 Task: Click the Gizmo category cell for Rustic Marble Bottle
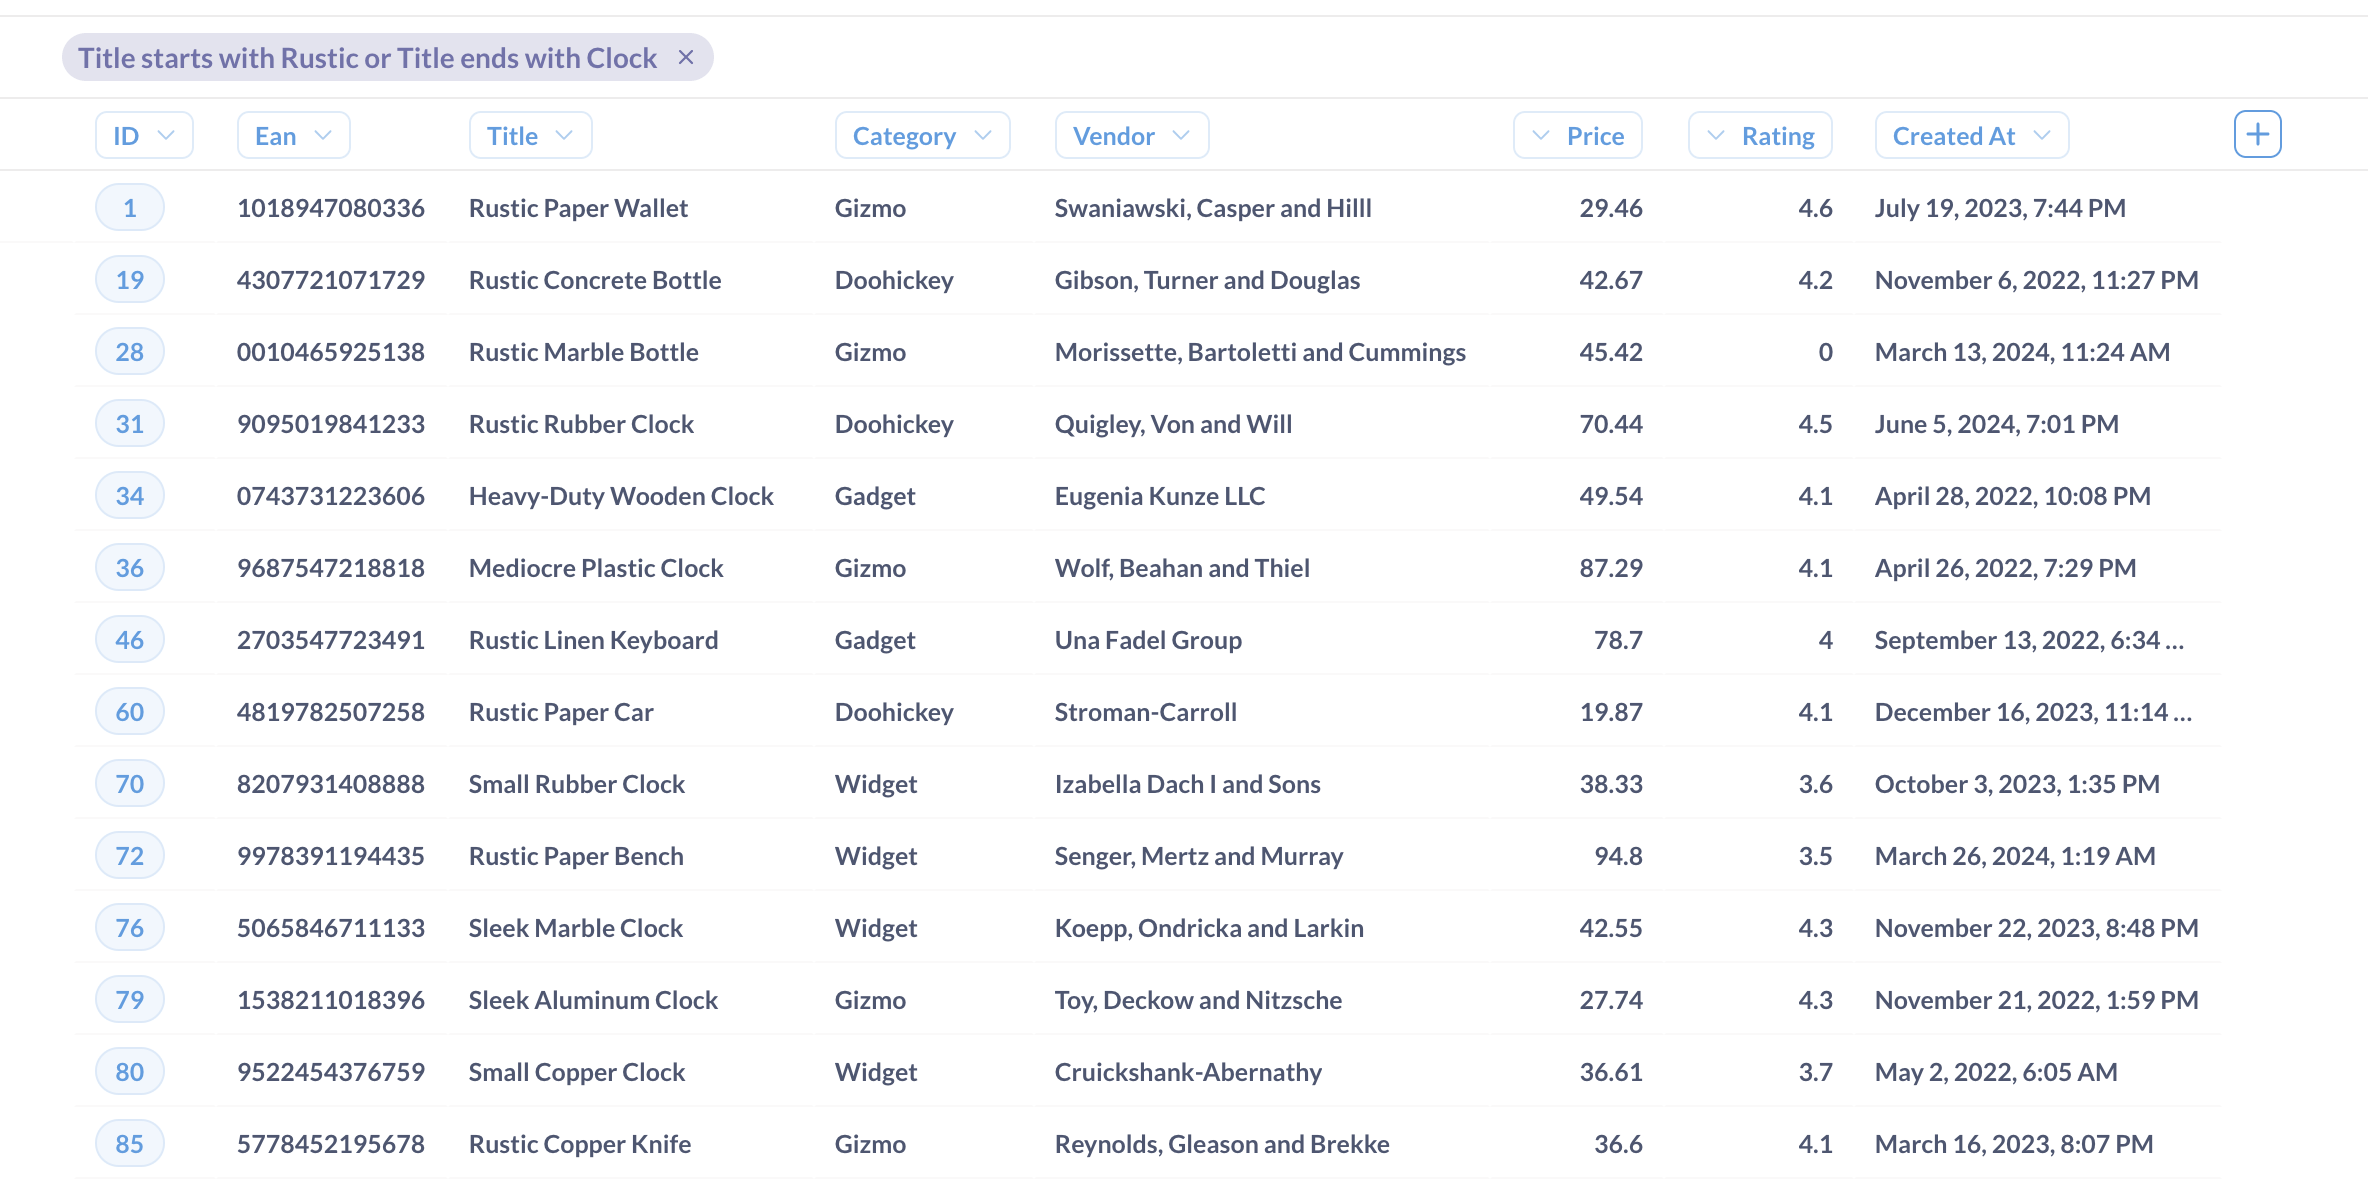(x=870, y=351)
